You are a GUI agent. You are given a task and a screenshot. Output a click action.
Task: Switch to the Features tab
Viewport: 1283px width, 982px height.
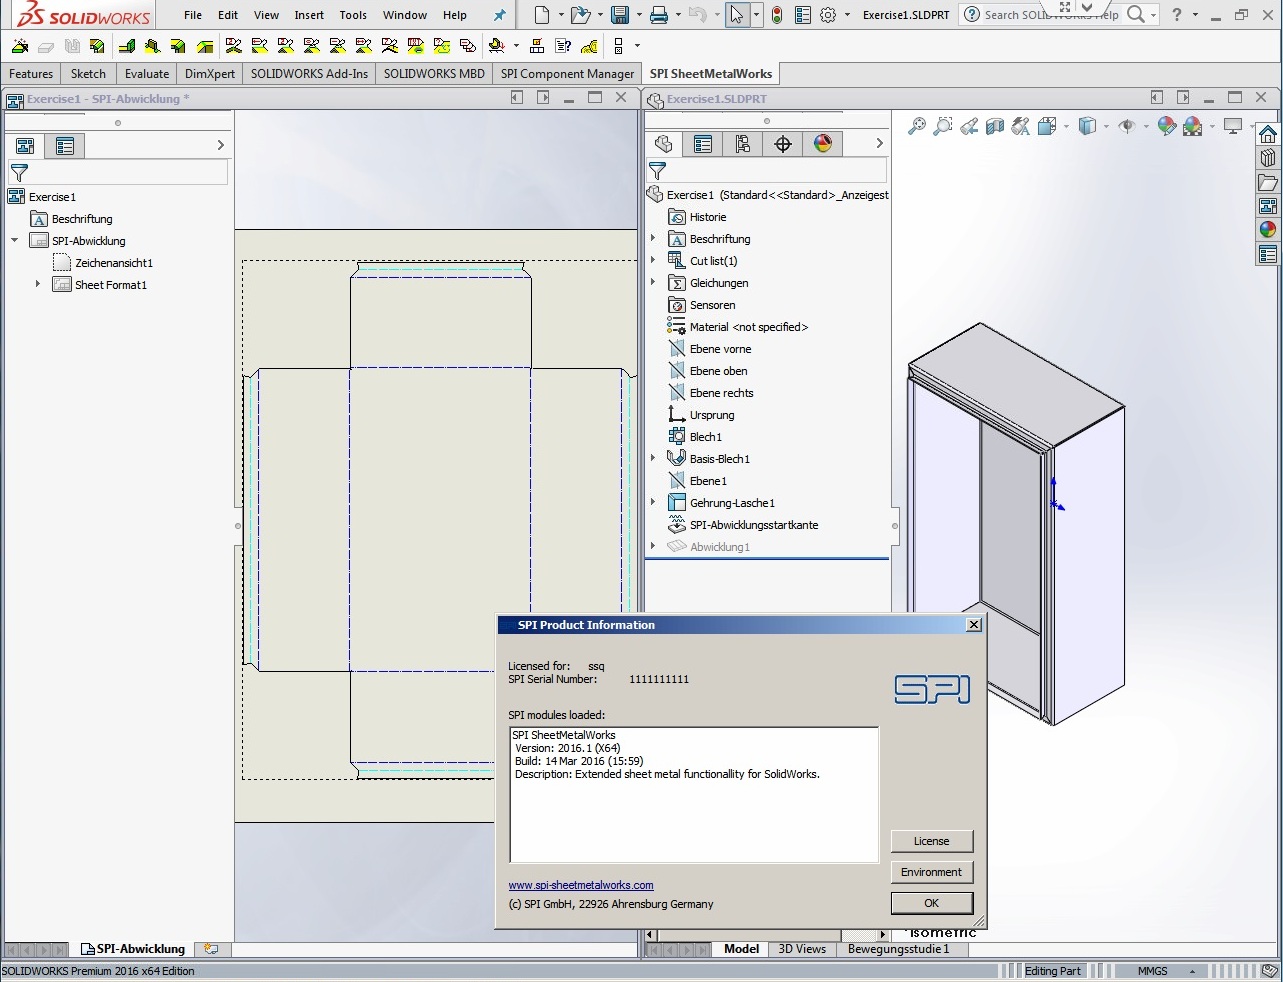[x=31, y=74]
